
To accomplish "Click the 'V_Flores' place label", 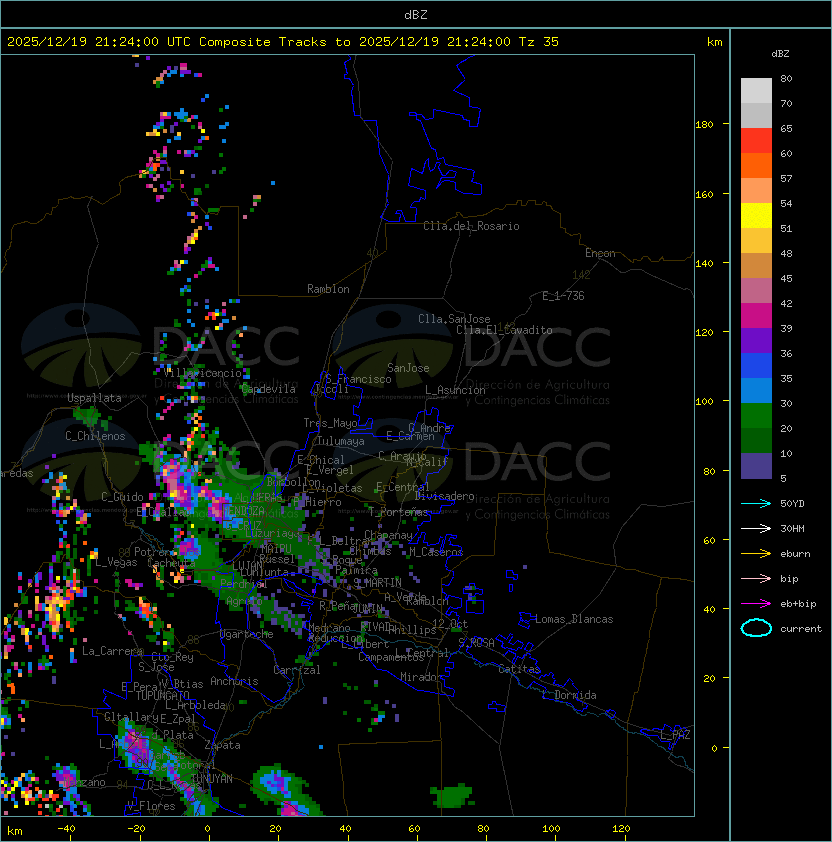I will (x=151, y=807).
